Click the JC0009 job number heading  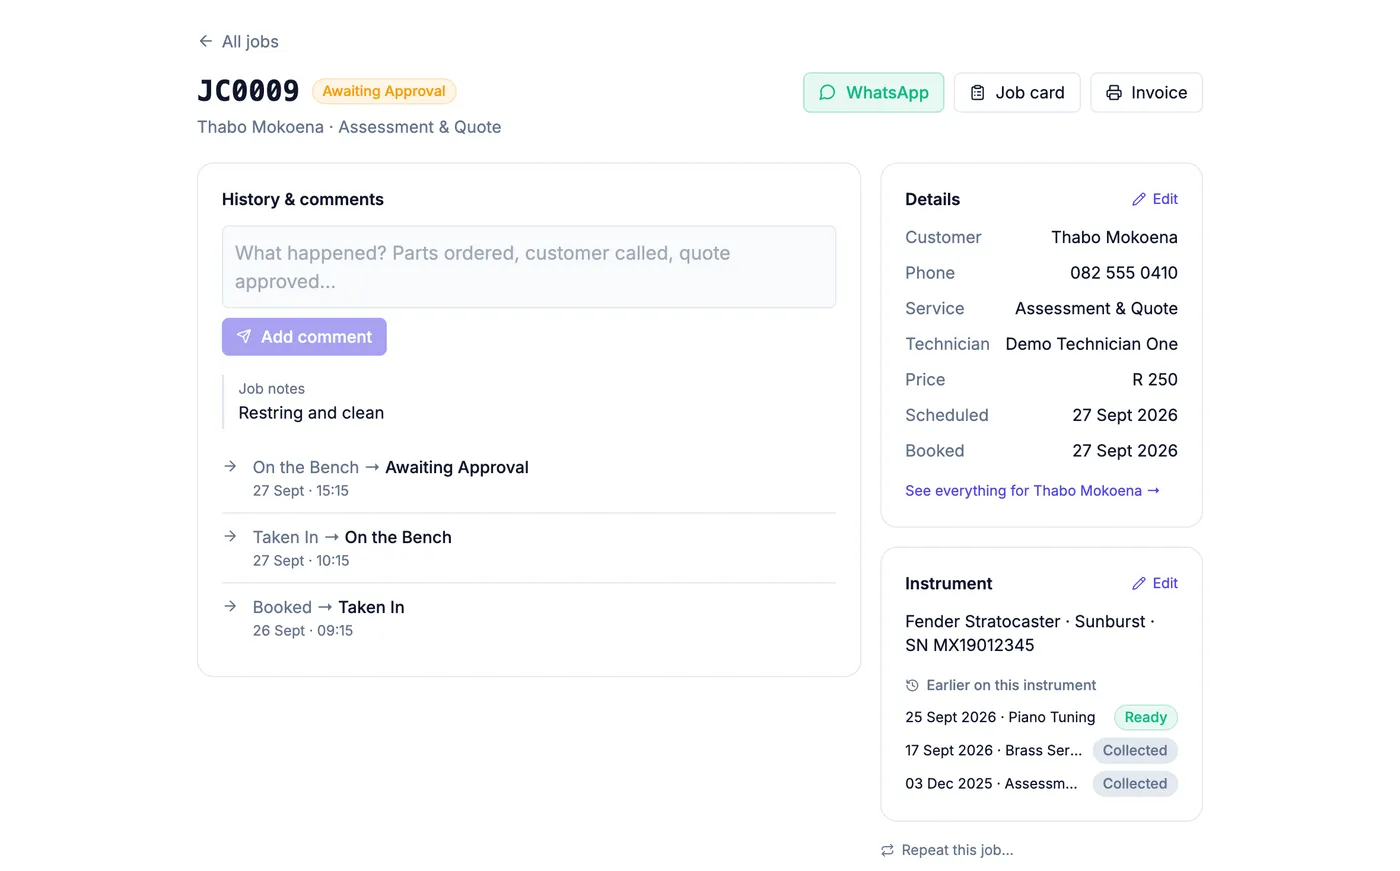tap(248, 91)
